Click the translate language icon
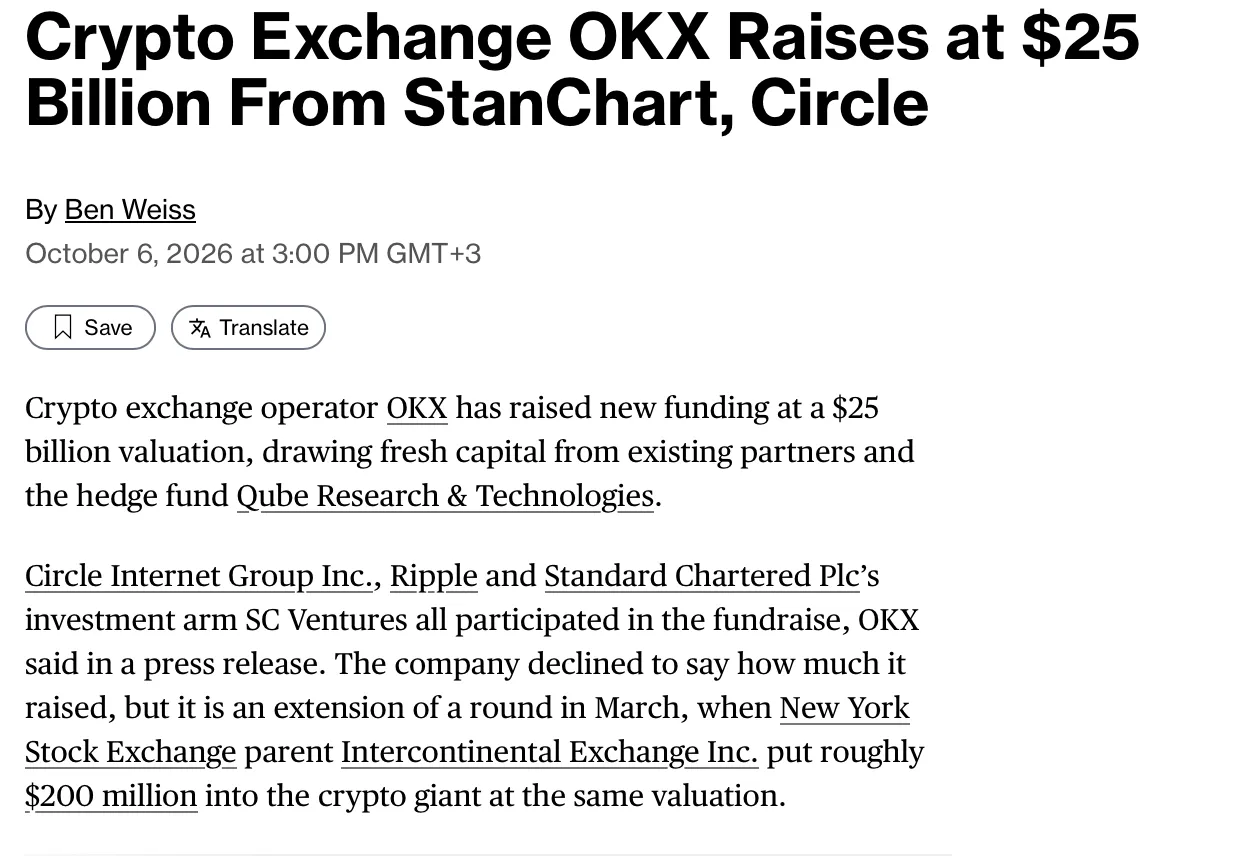 point(200,328)
